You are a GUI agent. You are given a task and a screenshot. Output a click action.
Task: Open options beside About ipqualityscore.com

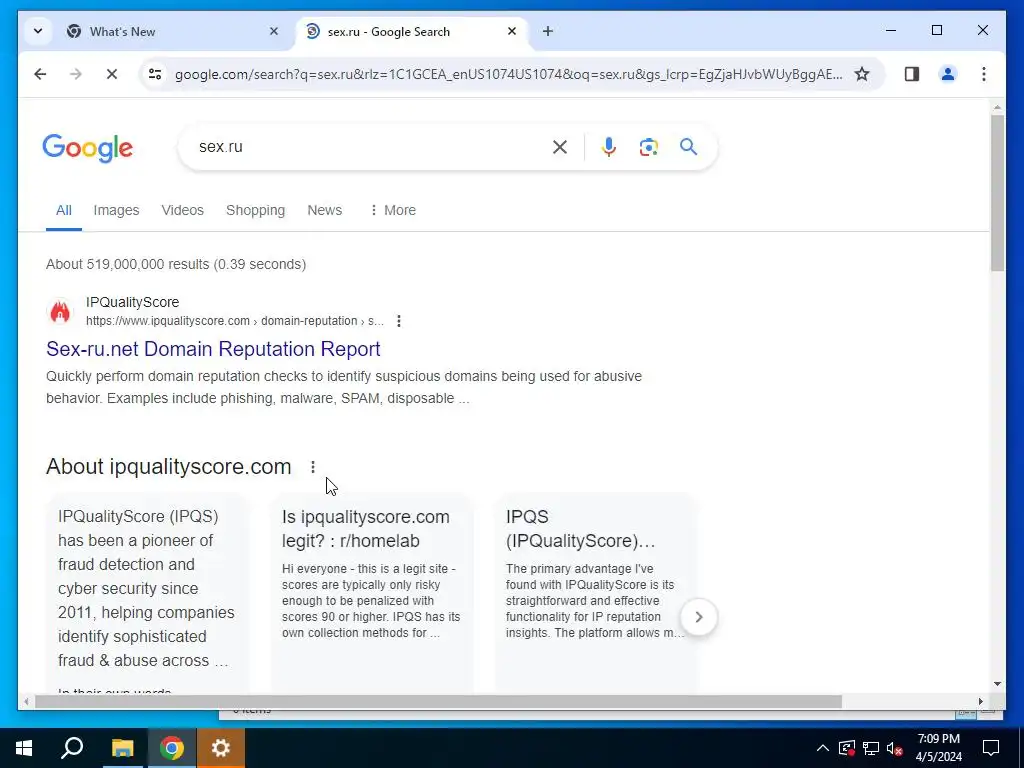[x=313, y=467]
